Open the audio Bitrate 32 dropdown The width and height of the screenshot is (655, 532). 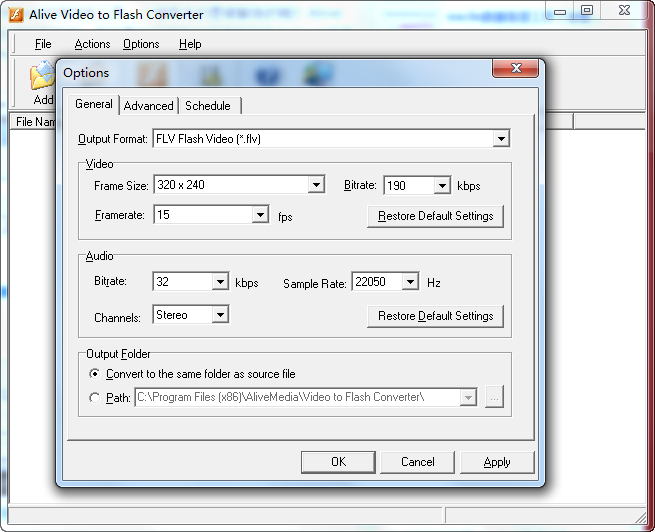[220, 281]
